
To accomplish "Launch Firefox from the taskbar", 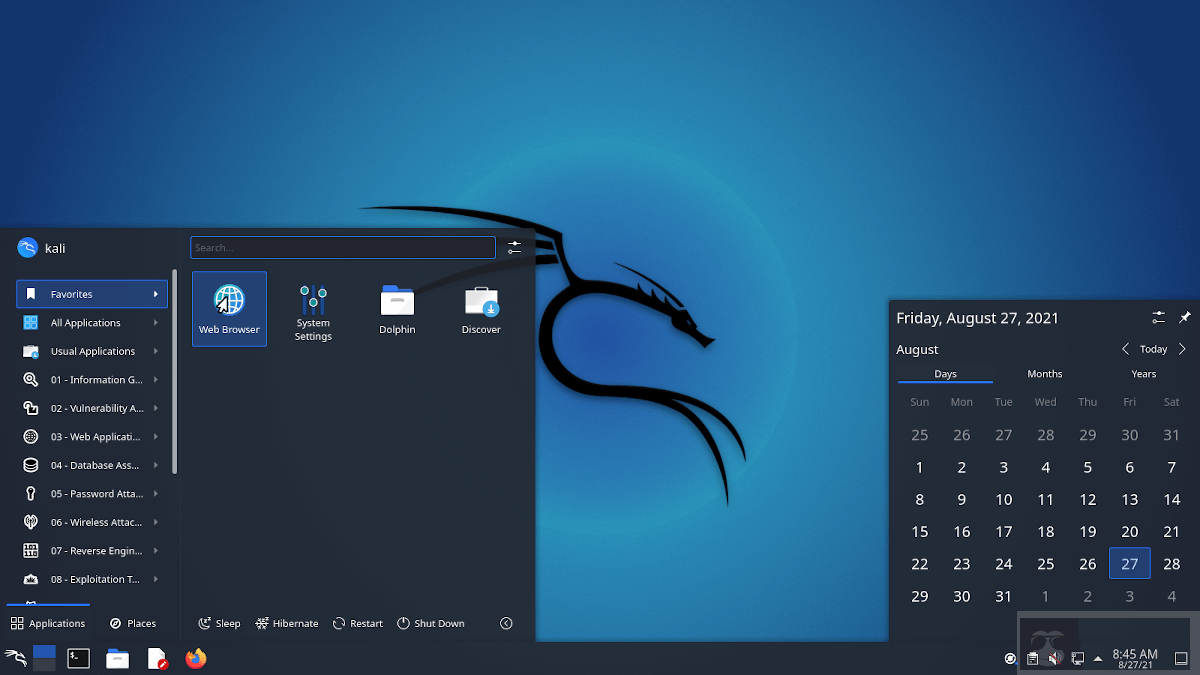I will click(x=196, y=658).
